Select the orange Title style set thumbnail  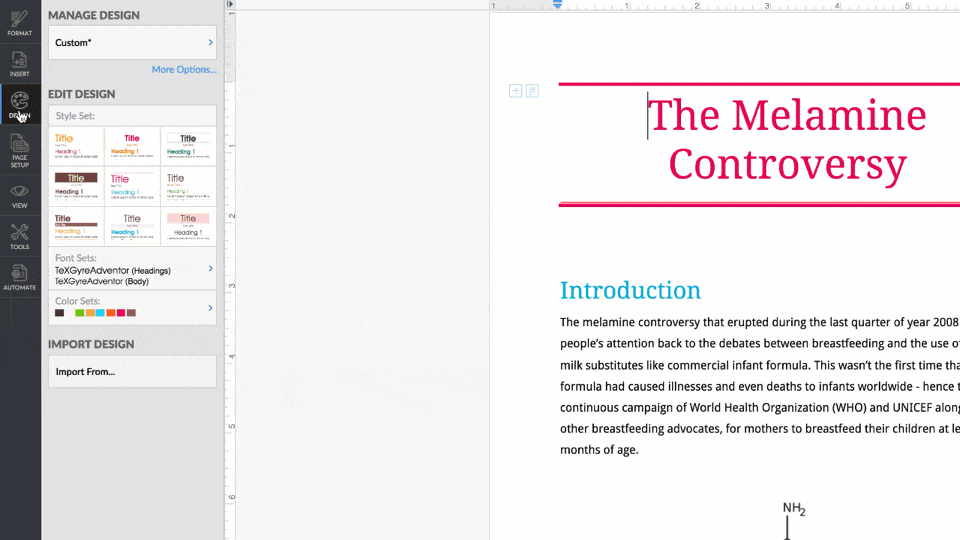(76, 146)
